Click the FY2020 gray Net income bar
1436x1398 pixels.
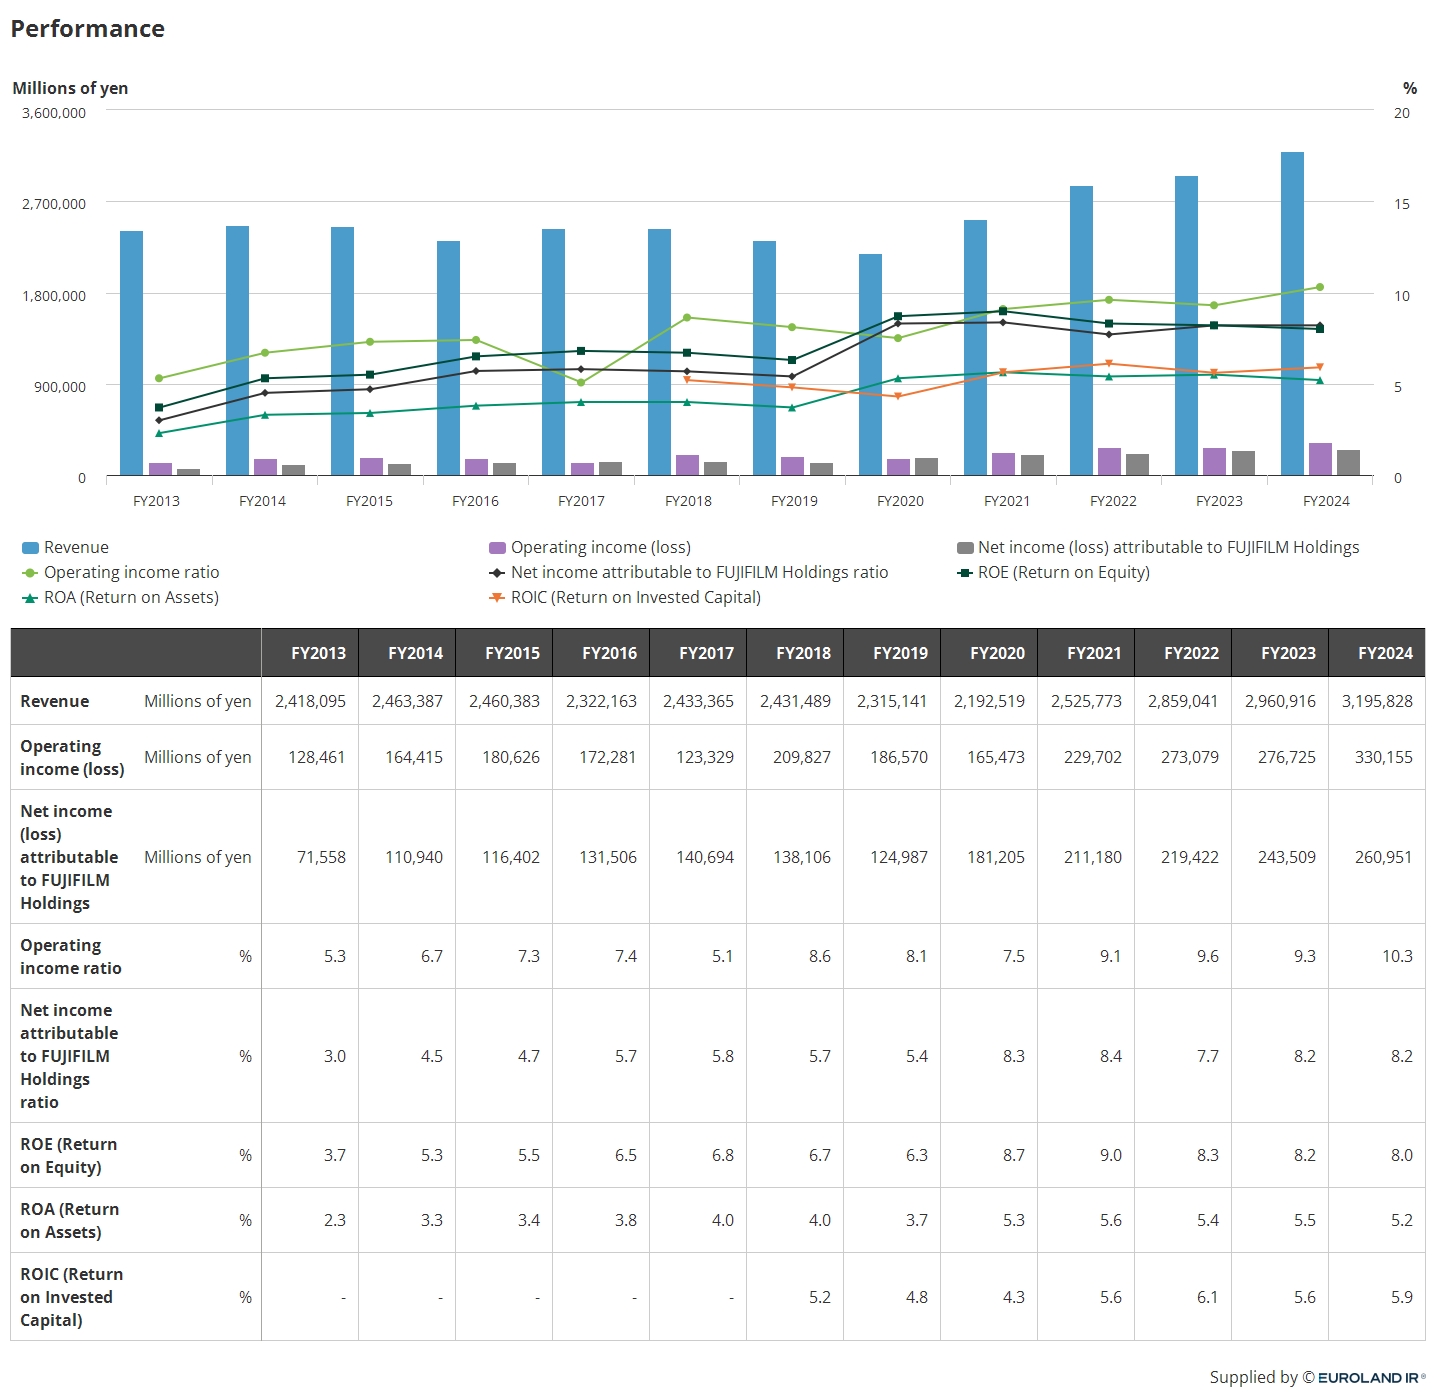(x=926, y=466)
